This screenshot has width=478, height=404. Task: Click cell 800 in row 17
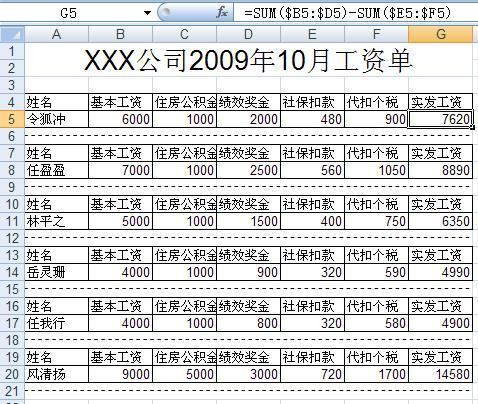[248, 323]
